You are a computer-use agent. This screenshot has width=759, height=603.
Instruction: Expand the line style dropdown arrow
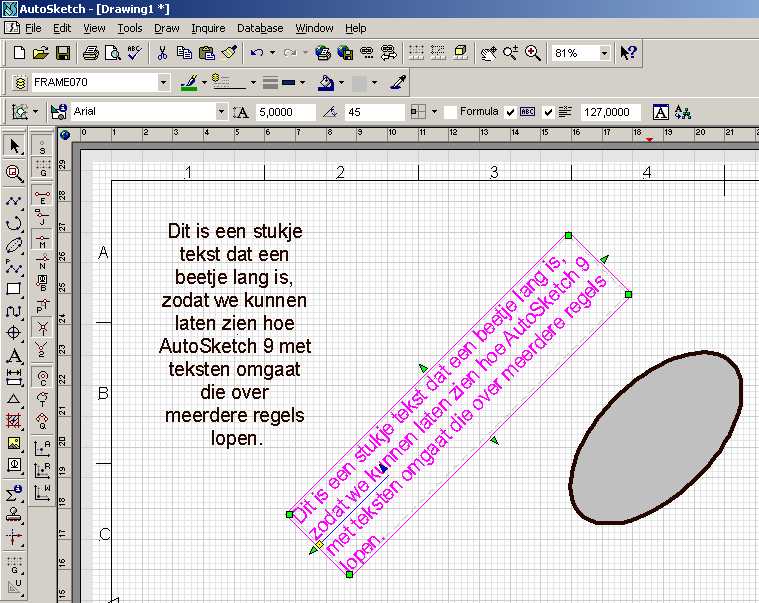(x=253, y=83)
